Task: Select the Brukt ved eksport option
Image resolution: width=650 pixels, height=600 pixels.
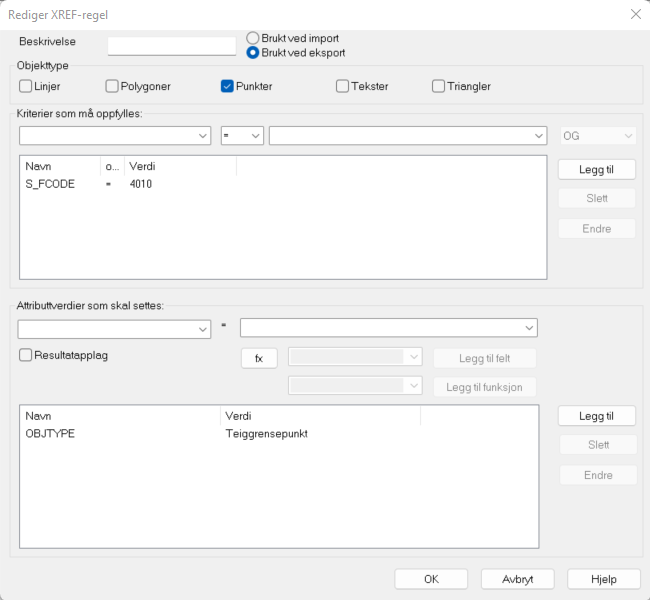Action: tap(253, 52)
